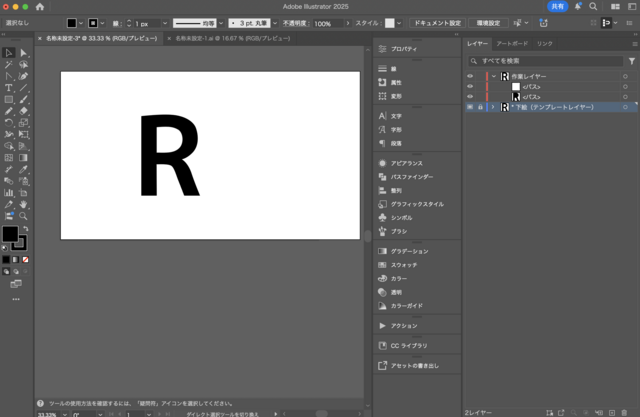Open the スウォッチ panel

404,265
